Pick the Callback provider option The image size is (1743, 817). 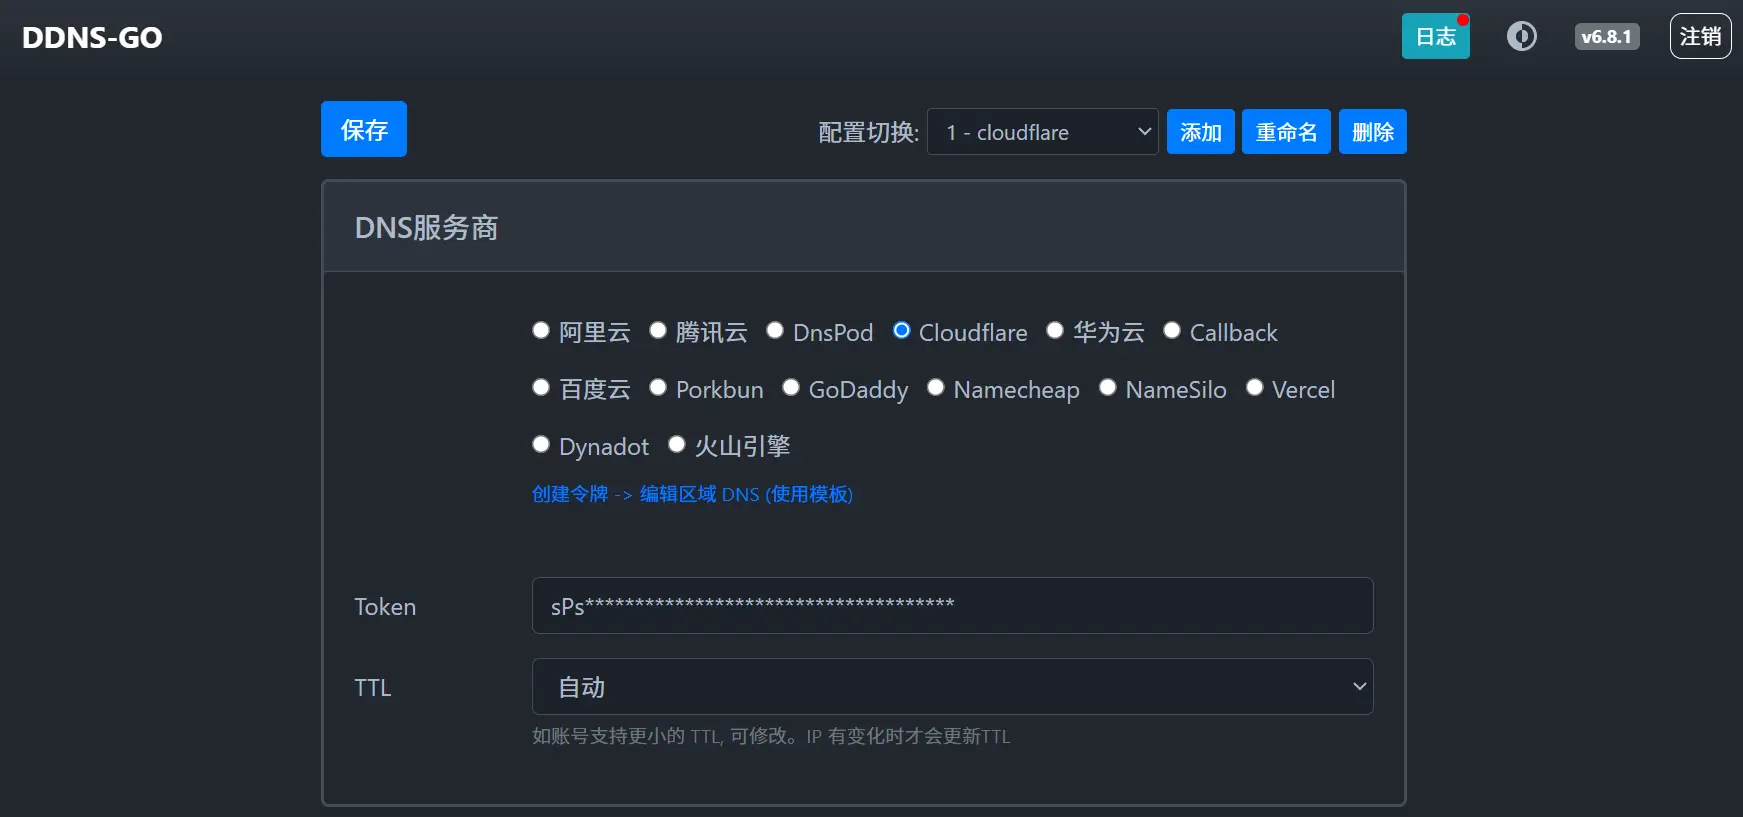click(1172, 330)
